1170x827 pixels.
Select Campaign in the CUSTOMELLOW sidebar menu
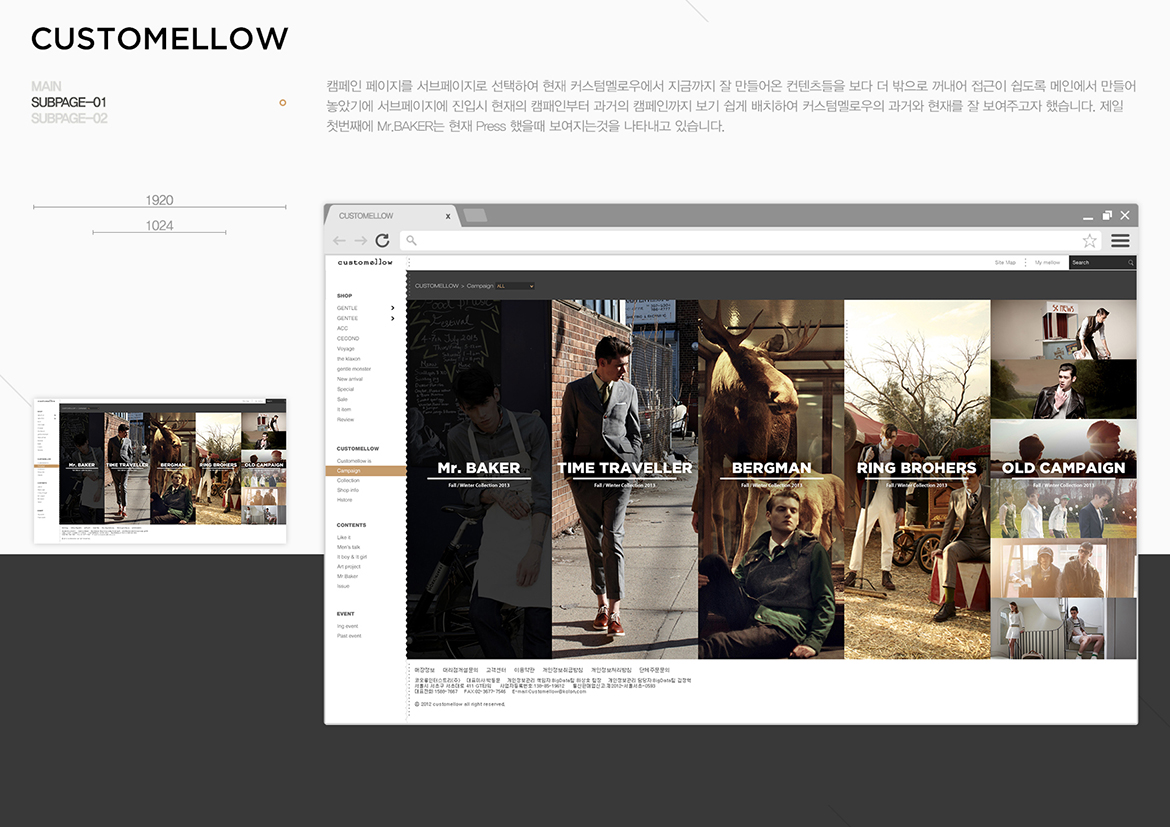point(350,471)
